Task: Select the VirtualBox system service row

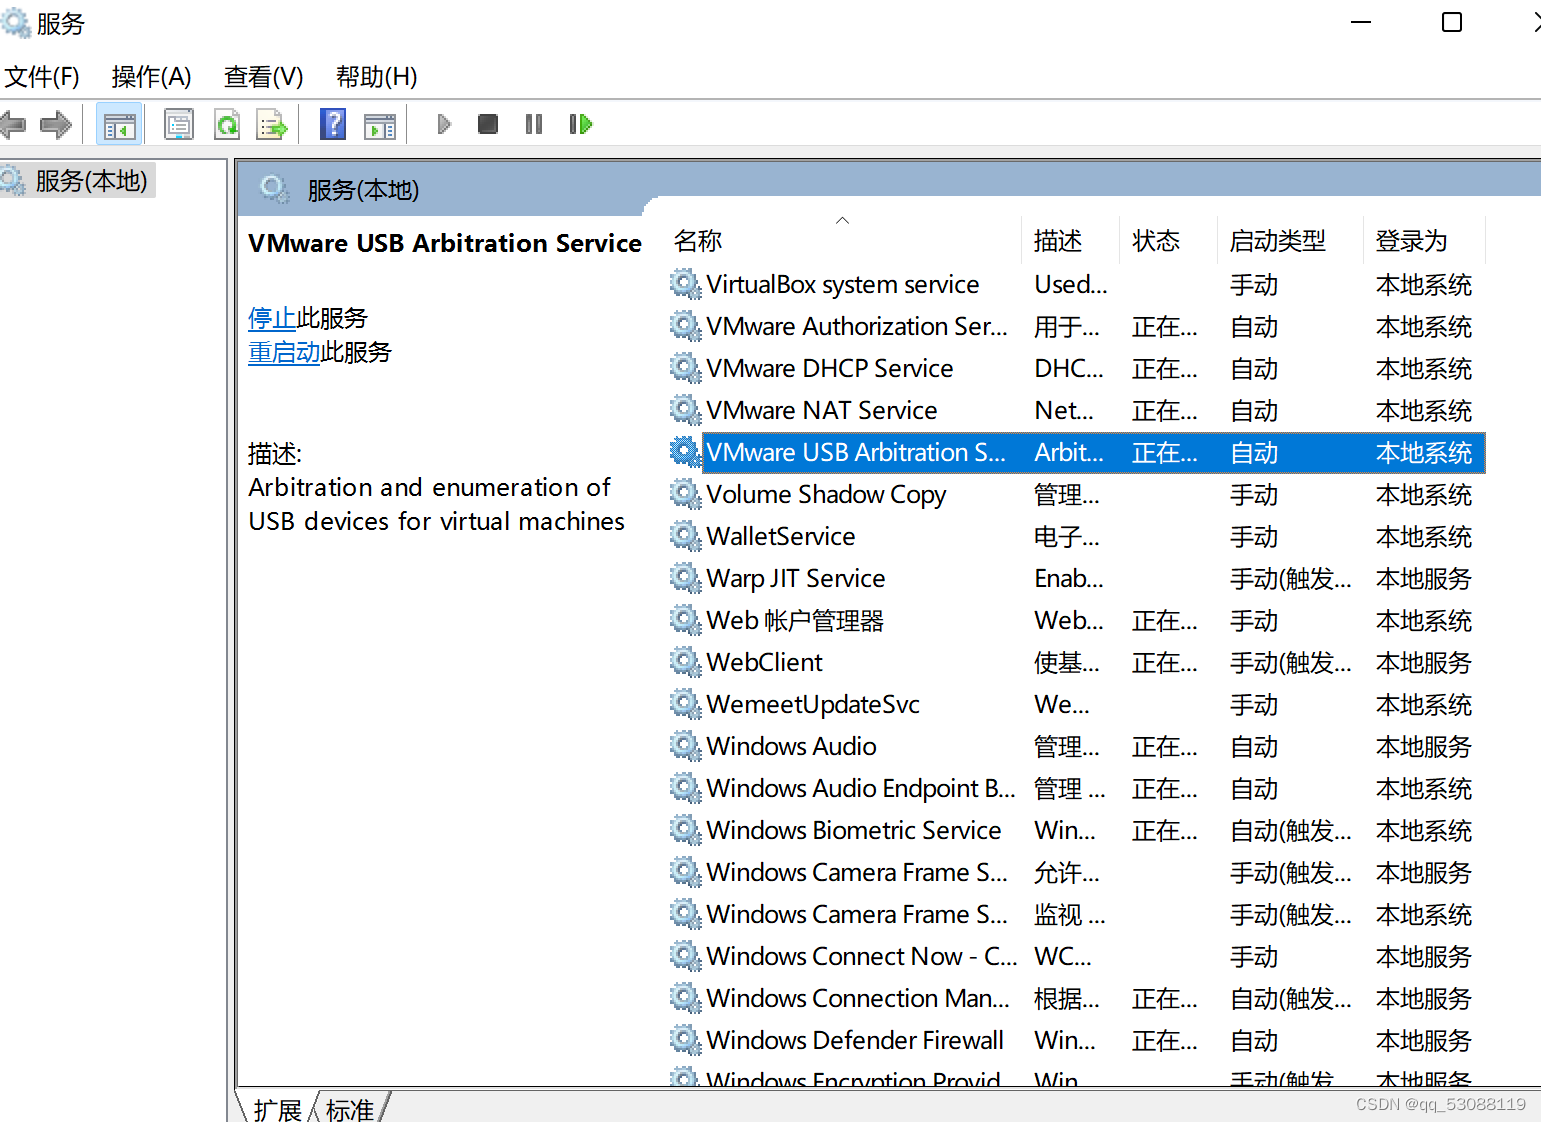Action: (x=1077, y=285)
